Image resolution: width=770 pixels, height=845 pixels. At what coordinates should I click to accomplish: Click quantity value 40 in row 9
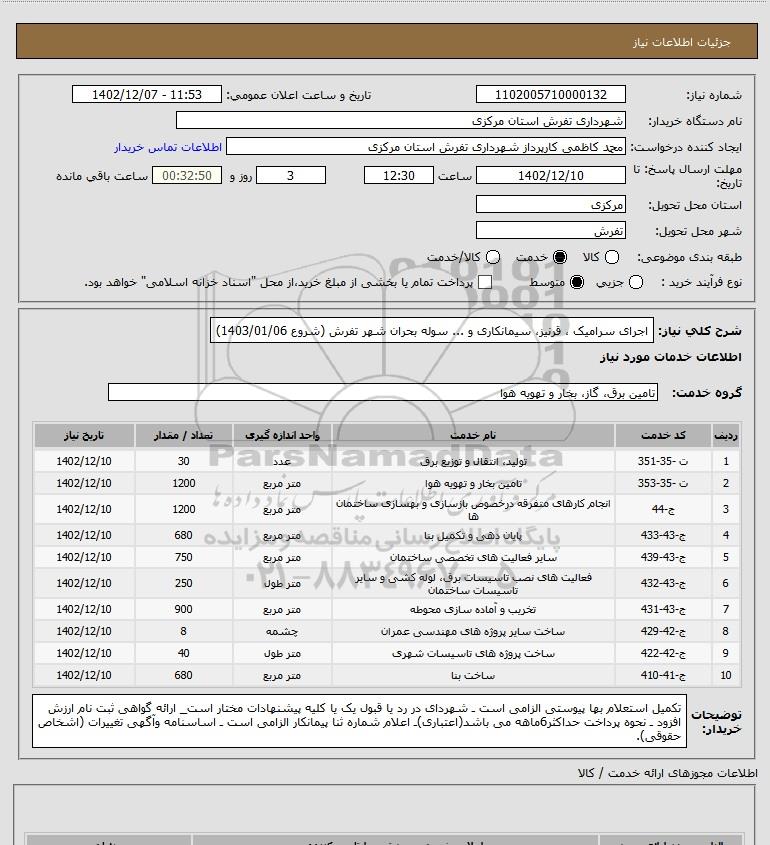point(183,654)
